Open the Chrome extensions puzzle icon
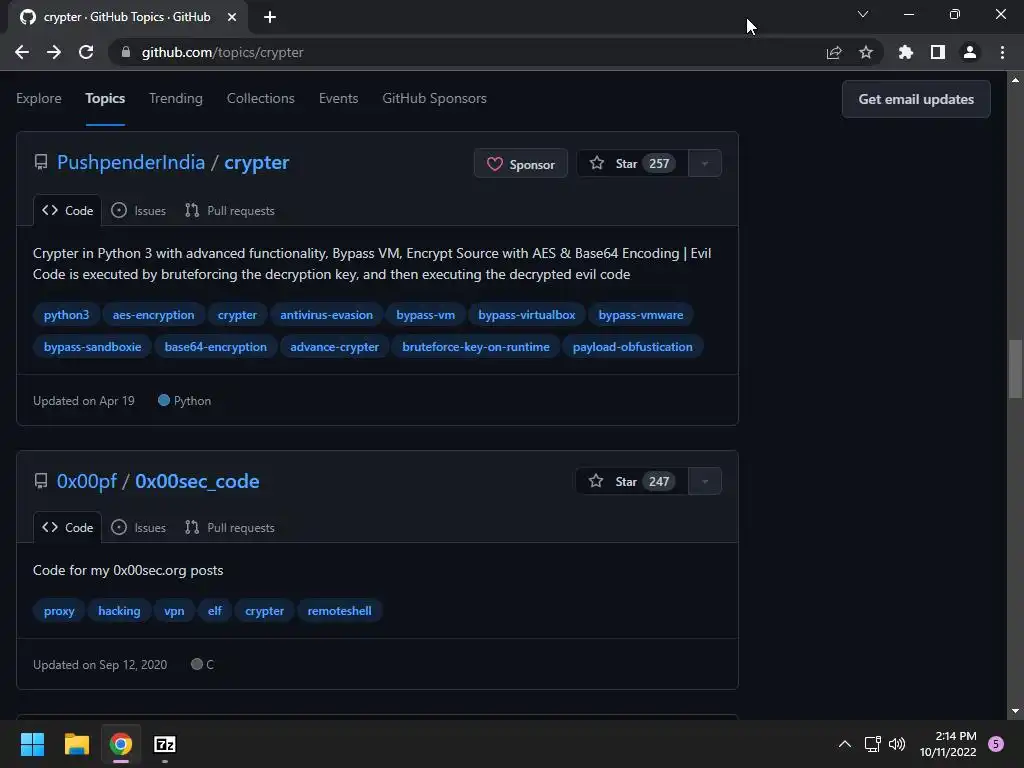1024x768 pixels. point(906,52)
